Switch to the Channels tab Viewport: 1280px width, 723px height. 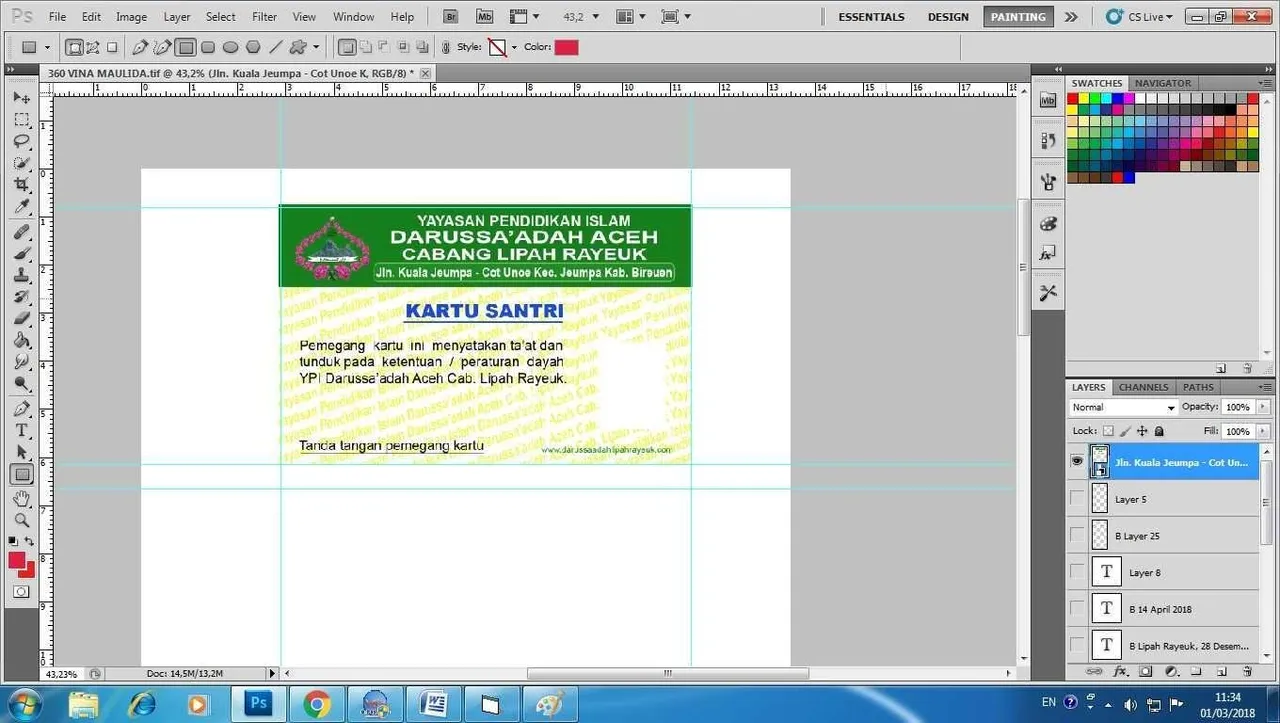[x=1143, y=387]
